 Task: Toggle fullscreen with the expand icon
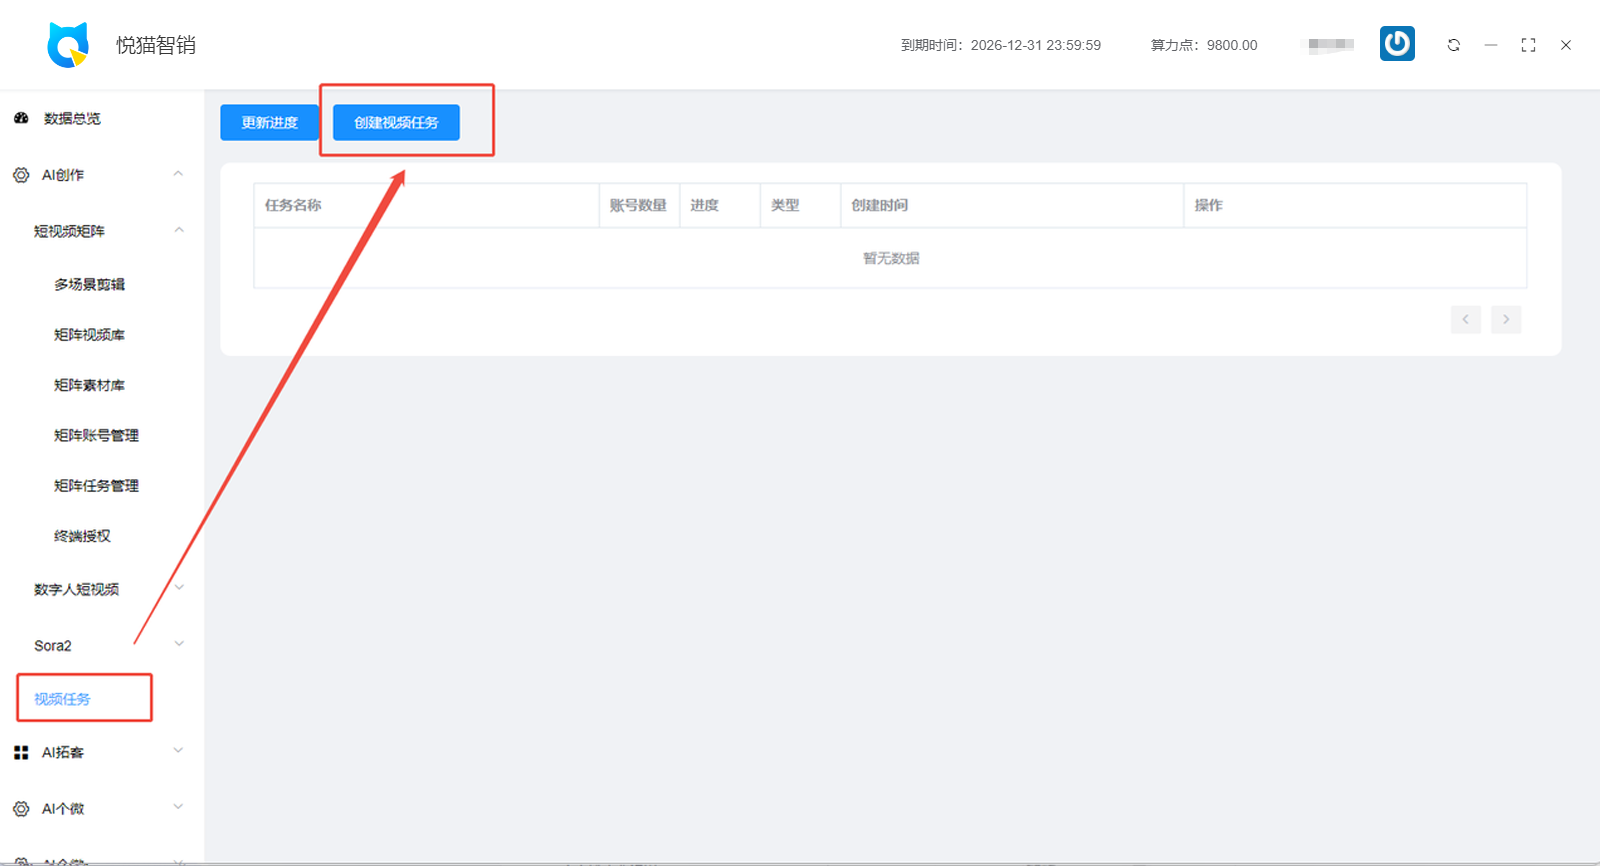pyautogui.click(x=1528, y=45)
